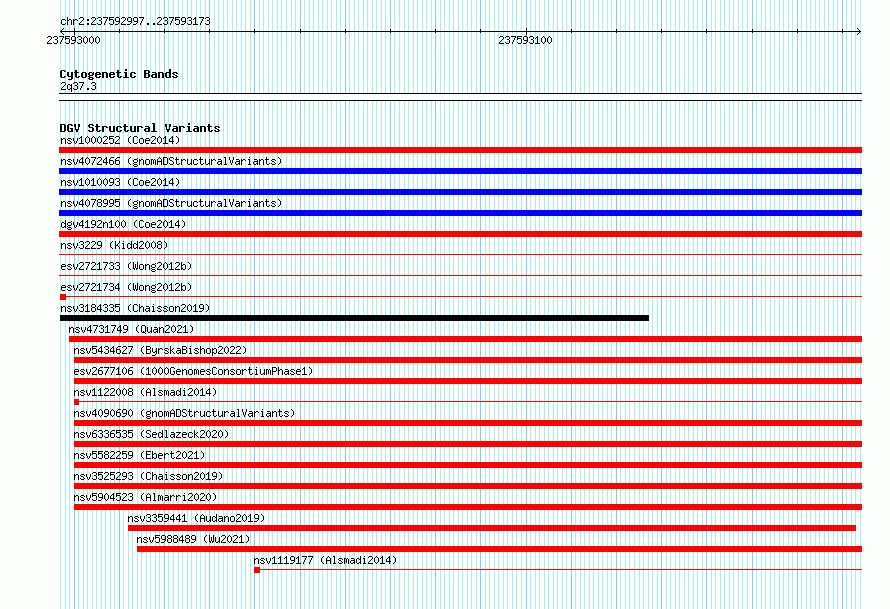Viewport: 890px width, 609px height.
Task: Click the nsv1119177 (Alsmadi2014) label
Action: 325,560
